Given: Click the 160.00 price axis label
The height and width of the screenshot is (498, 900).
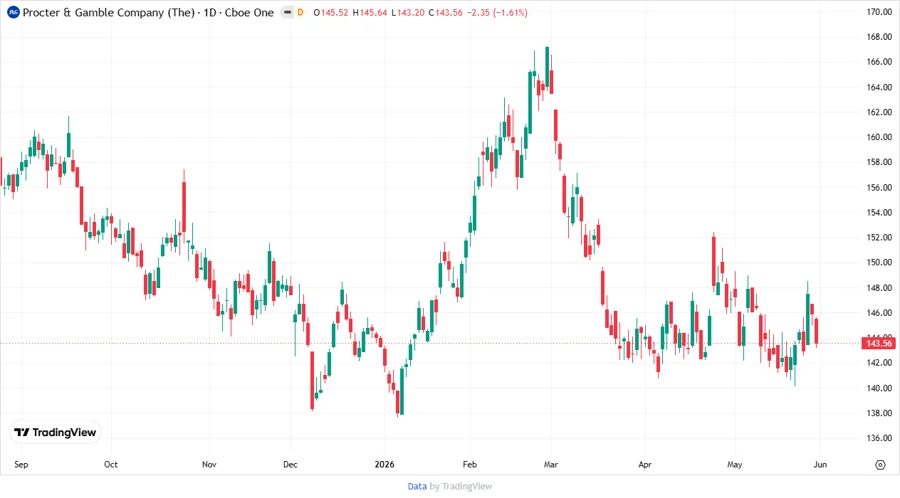Looking at the screenshot, I should [879, 137].
